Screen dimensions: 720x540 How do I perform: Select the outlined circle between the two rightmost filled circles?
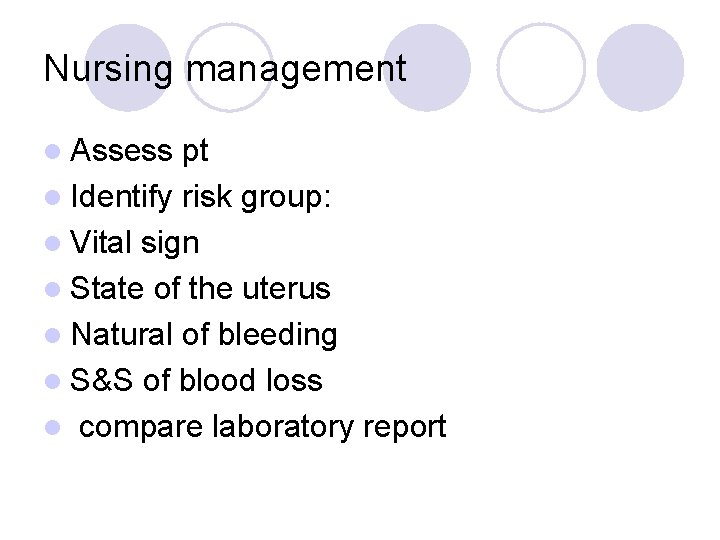pyautogui.click(x=540, y=68)
